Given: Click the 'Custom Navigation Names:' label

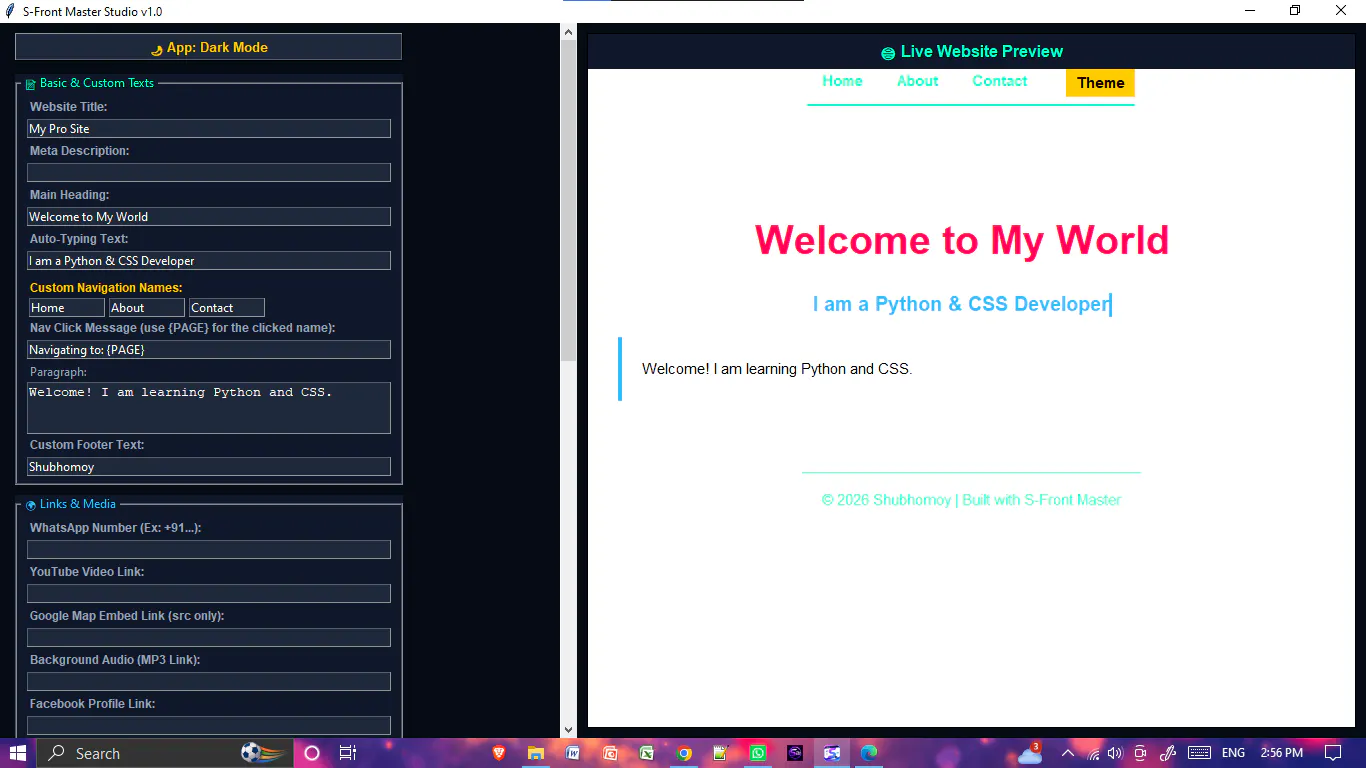Looking at the screenshot, I should point(106,288).
